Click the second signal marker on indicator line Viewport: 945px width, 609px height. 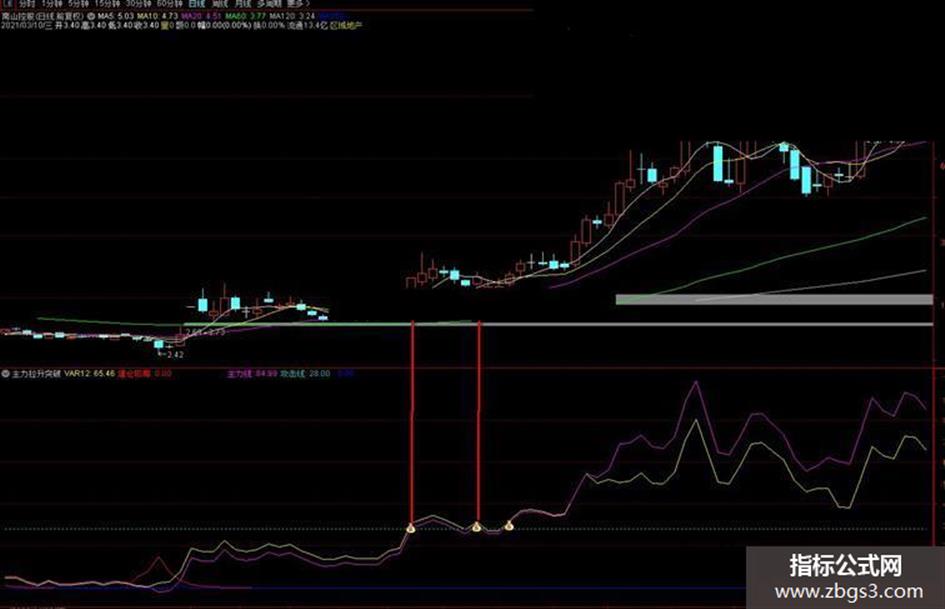(x=477, y=527)
